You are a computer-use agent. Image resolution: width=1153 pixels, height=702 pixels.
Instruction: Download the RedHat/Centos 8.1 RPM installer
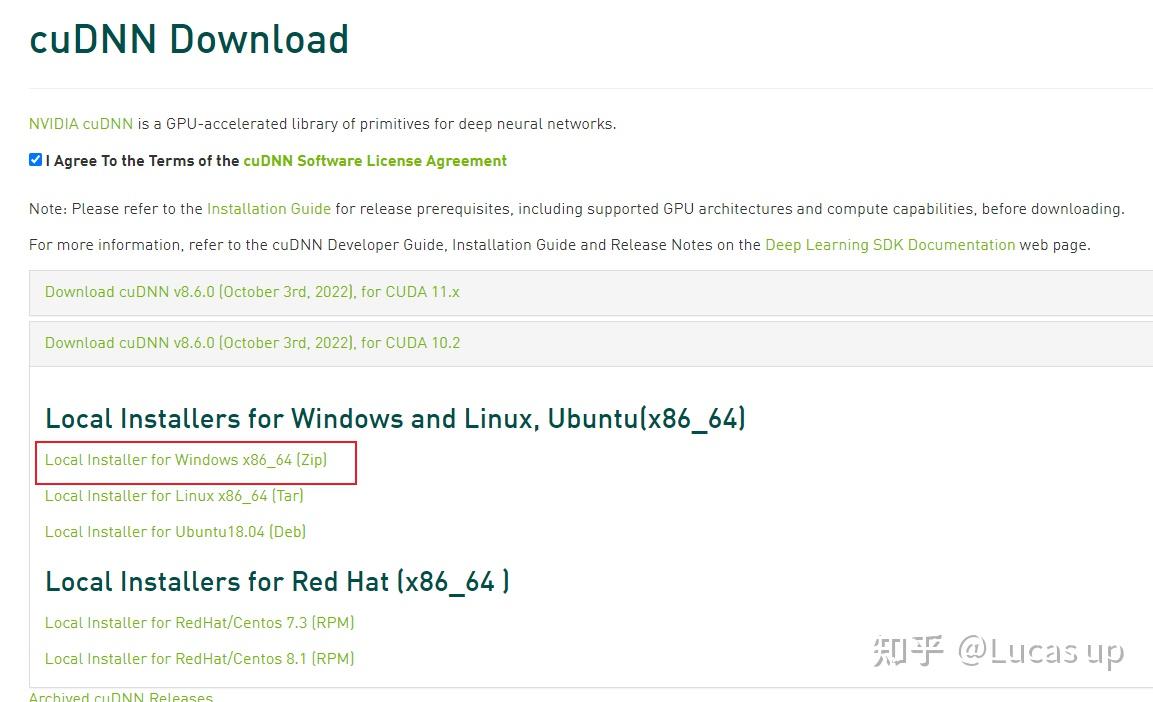coord(199,658)
